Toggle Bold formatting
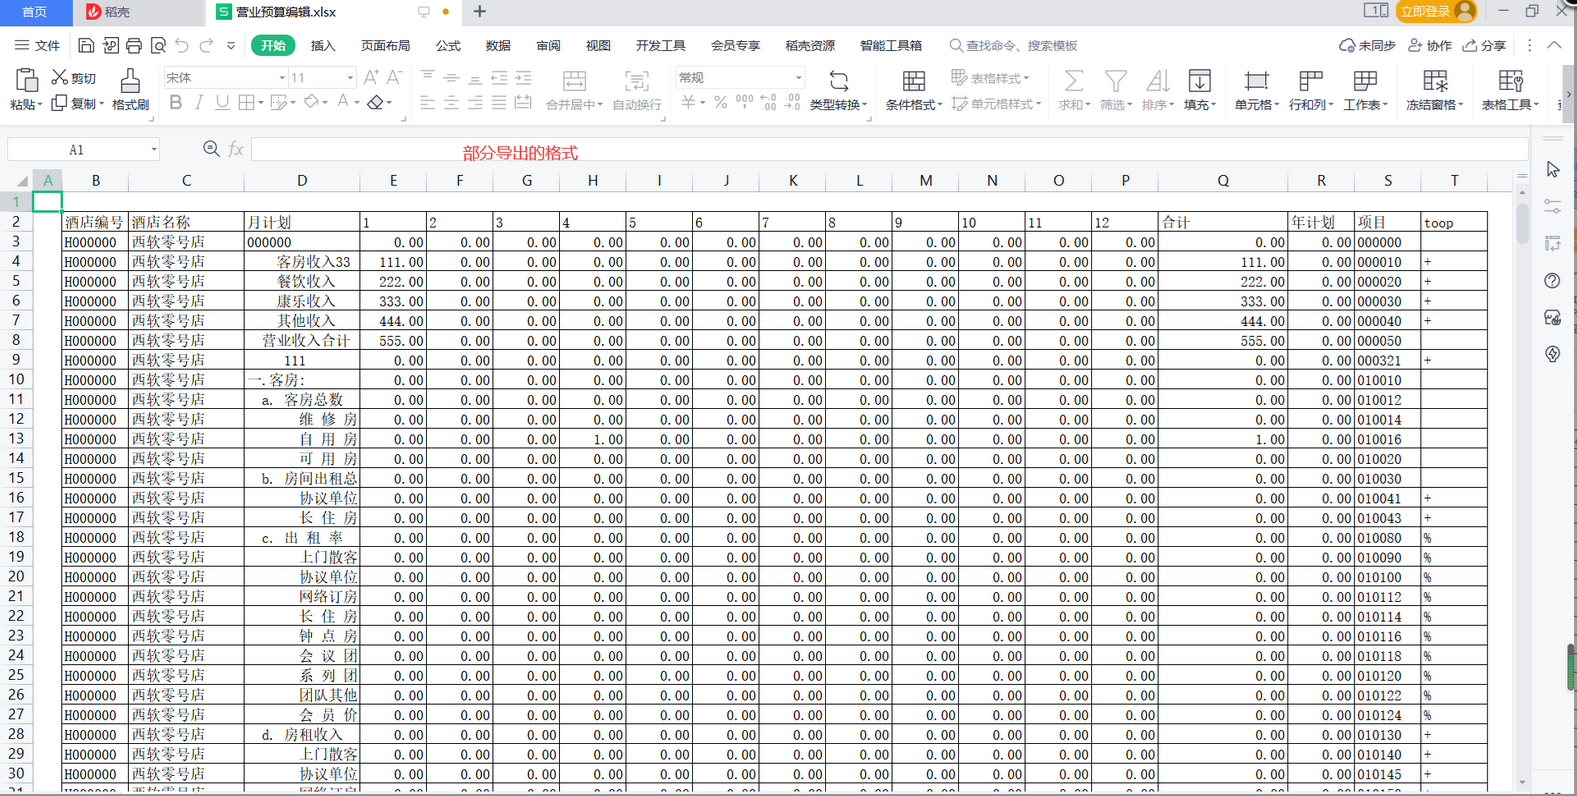Screen dimensions: 1577x796 coord(176,102)
